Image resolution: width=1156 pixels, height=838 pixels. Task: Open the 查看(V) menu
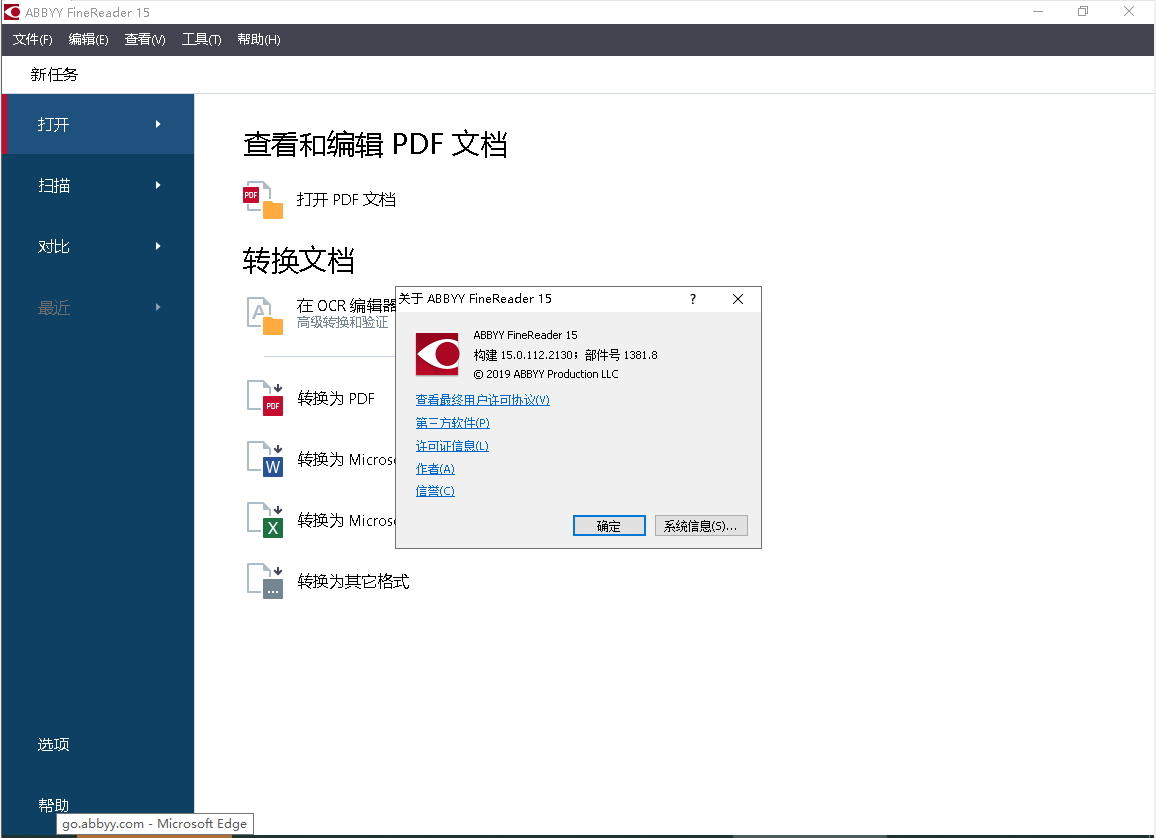[x=144, y=40]
